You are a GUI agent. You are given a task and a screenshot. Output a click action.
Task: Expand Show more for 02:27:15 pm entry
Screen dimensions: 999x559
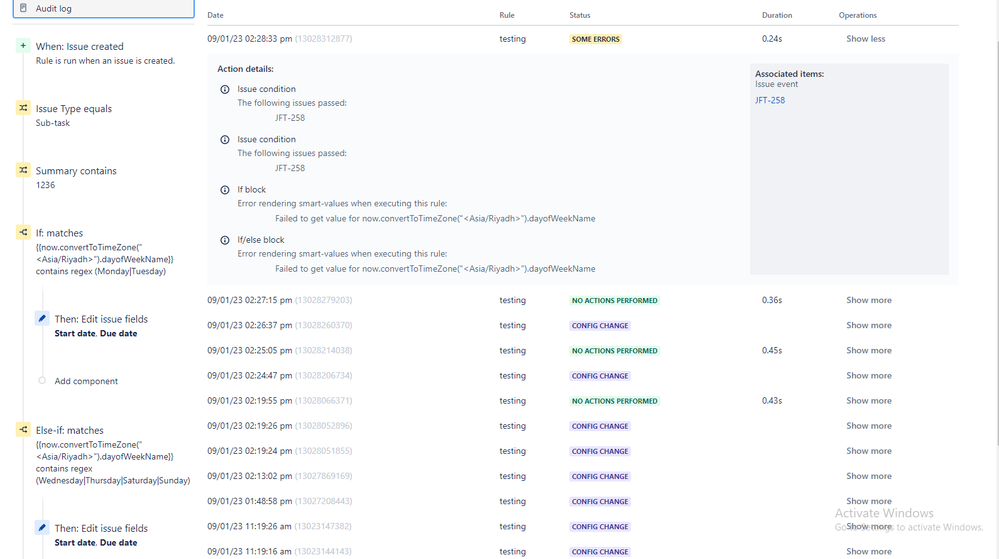tap(868, 300)
